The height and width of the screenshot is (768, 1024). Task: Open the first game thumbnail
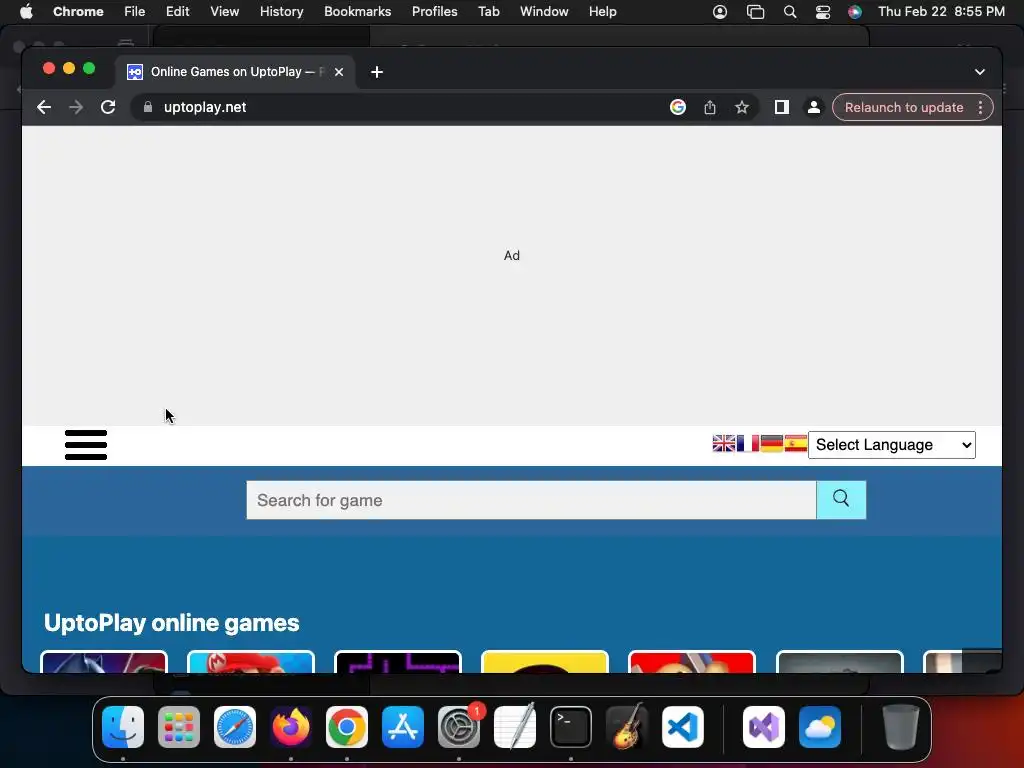tap(104, 662)
